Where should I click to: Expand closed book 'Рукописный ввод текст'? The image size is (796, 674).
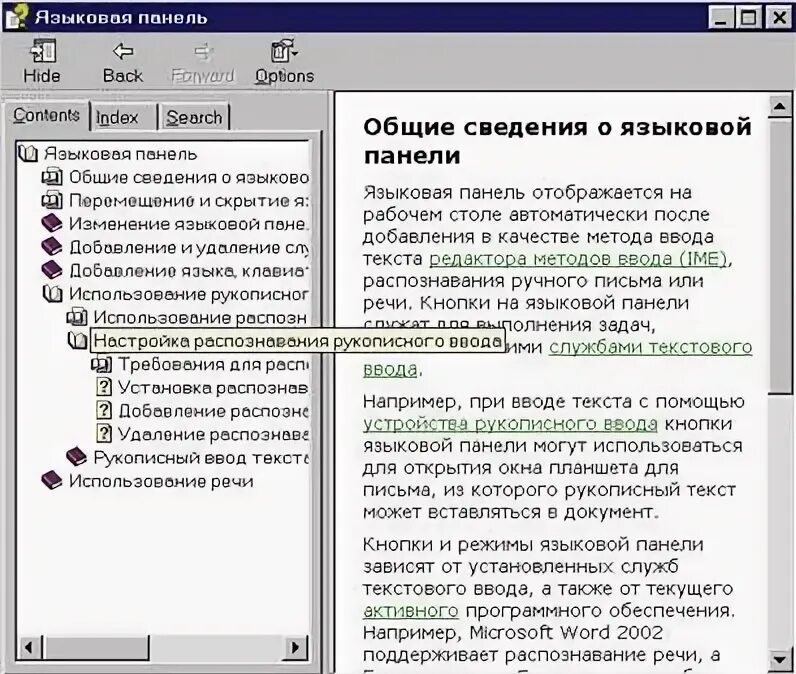[x=77, y=456]
